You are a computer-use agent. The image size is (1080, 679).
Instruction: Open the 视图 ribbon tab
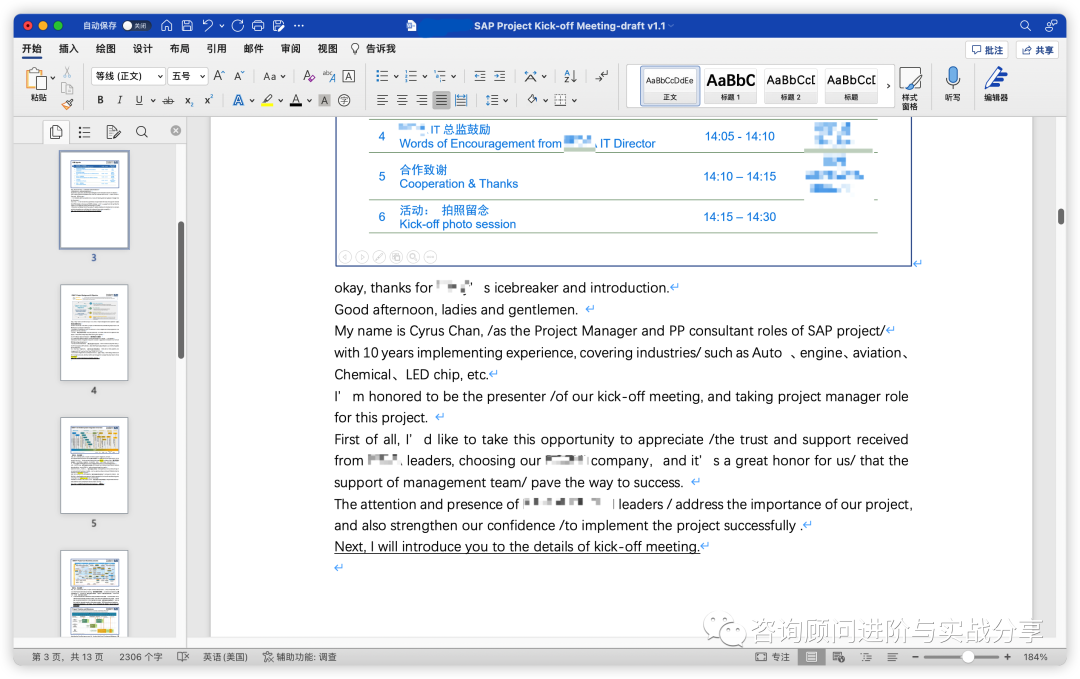[x=327, y=48]
